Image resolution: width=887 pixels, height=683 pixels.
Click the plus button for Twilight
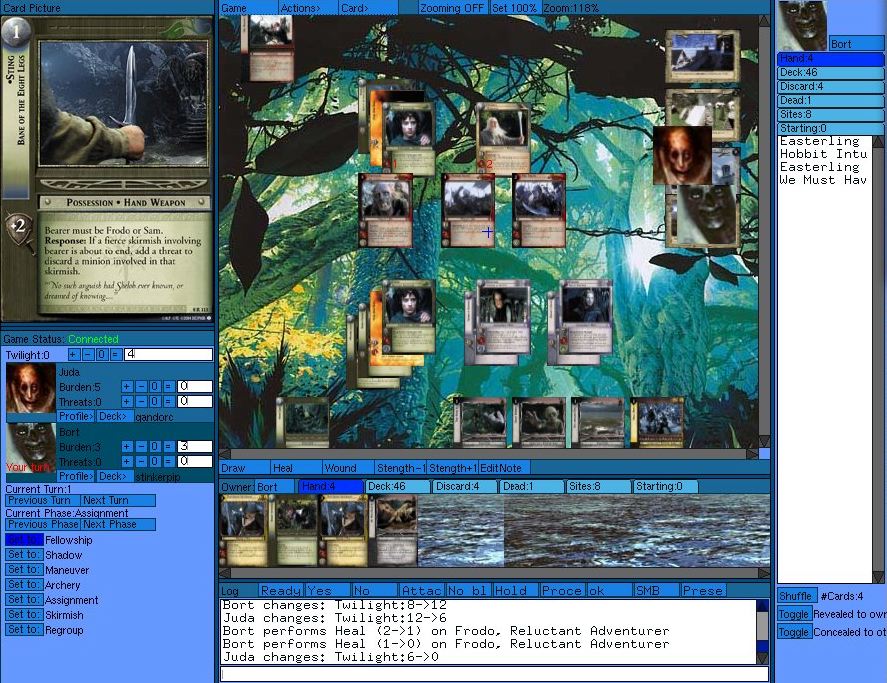(x=74, y=355)
